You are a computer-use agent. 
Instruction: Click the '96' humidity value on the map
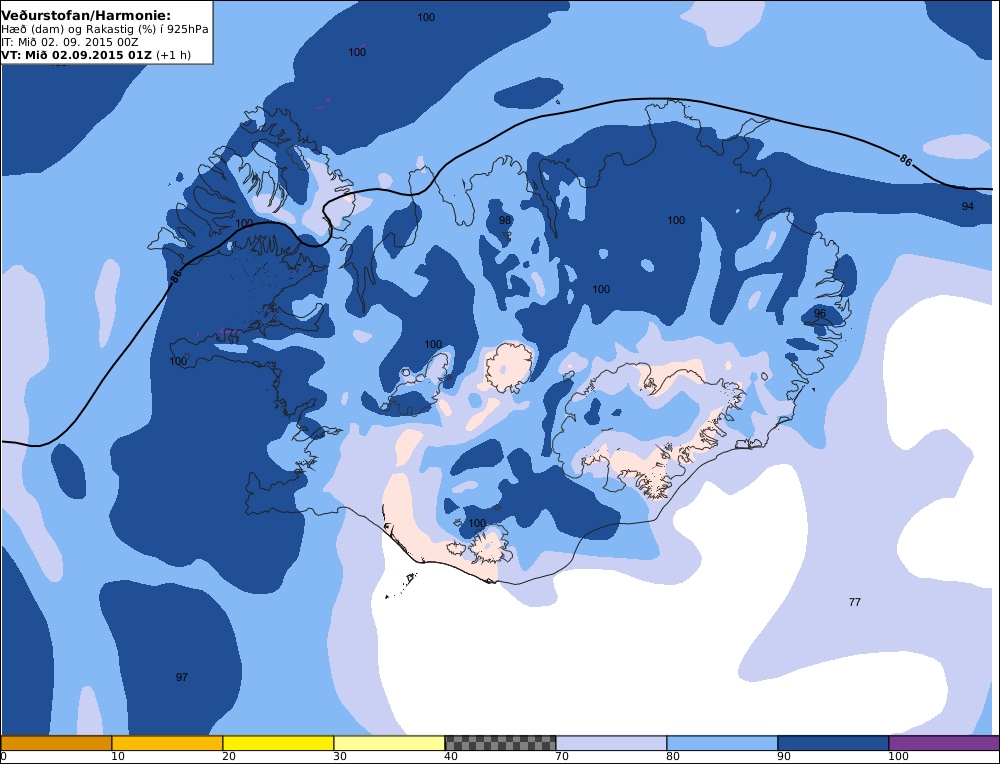coord(820,313)
